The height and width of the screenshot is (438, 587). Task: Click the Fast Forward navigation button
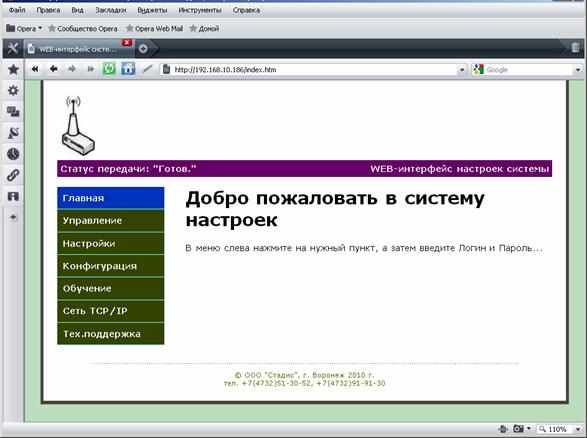coord(91,69)
